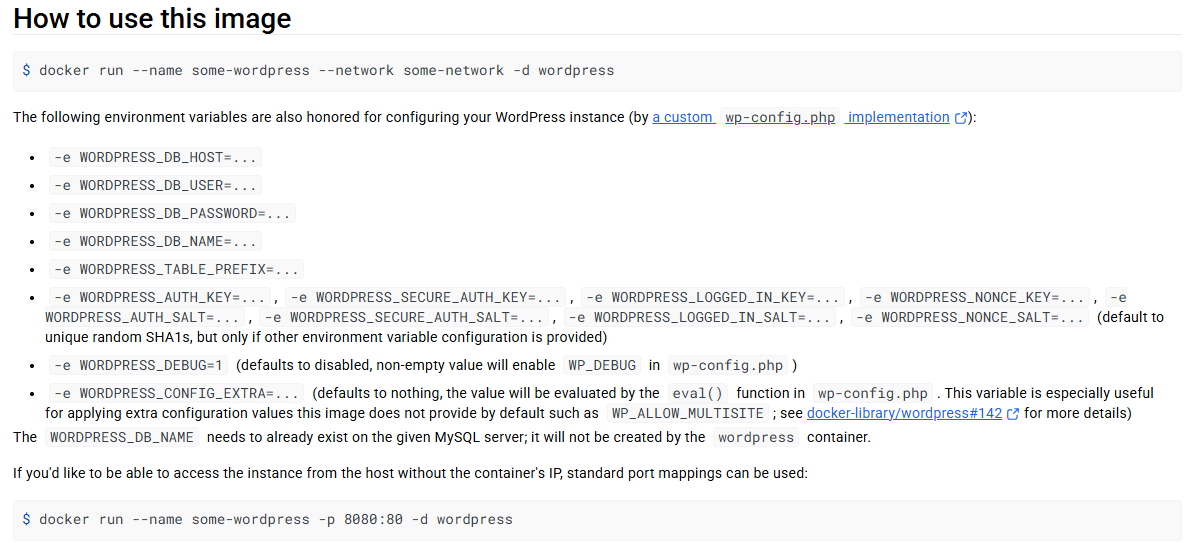The image size is (1190, 543).
Task: Click external link icon after docker-library/wordpress#142
Action: [x=1012, y=415]
